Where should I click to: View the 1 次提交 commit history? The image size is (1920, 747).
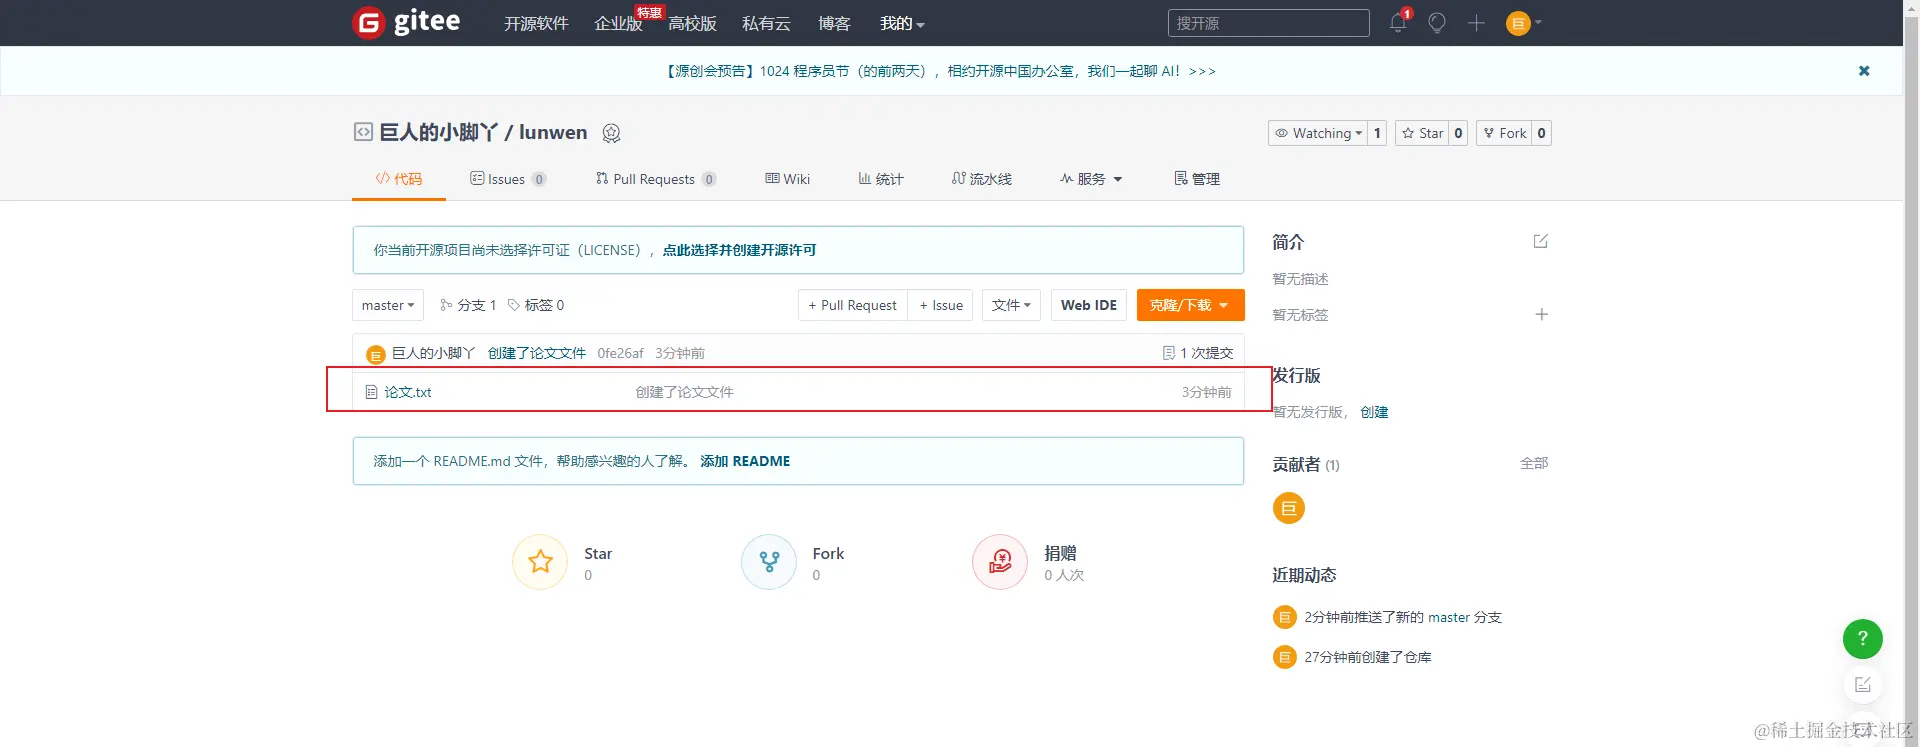click(1198, 353)
